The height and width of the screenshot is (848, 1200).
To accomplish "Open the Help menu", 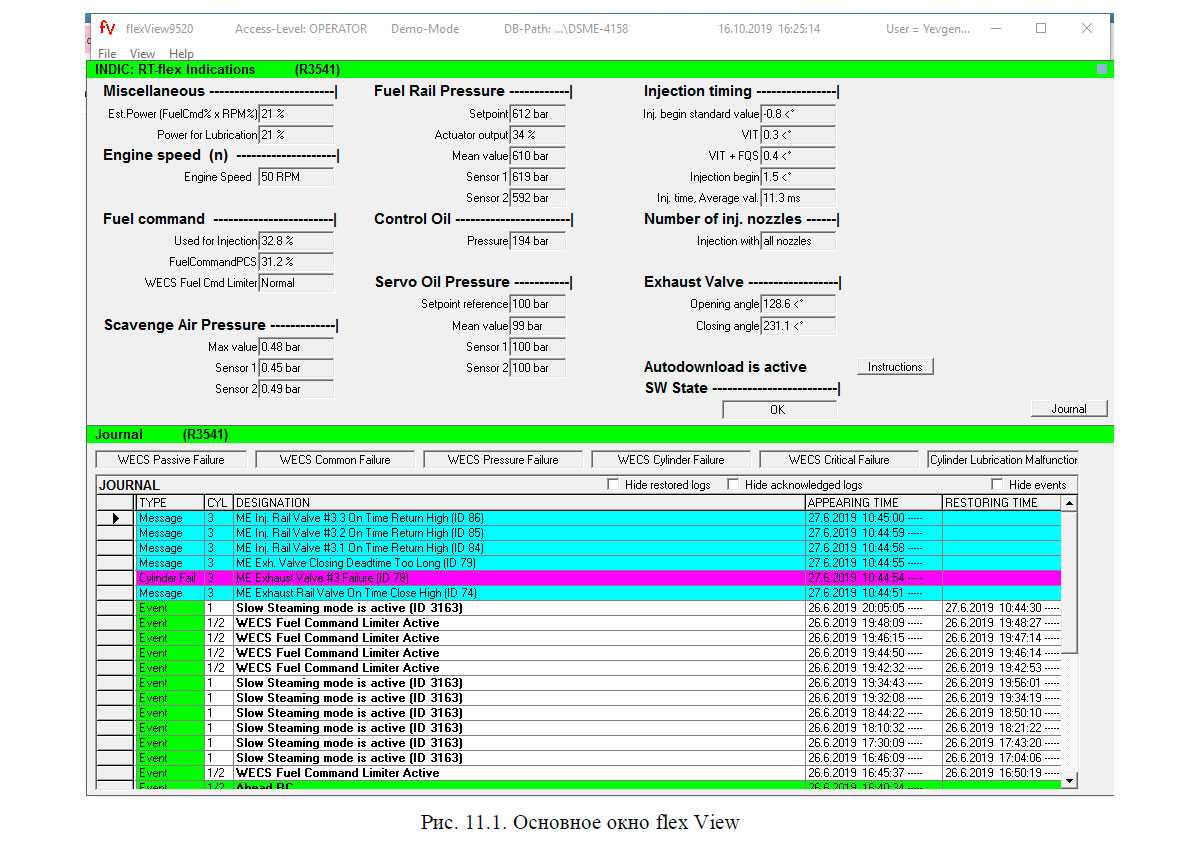I will click(181, 54).
